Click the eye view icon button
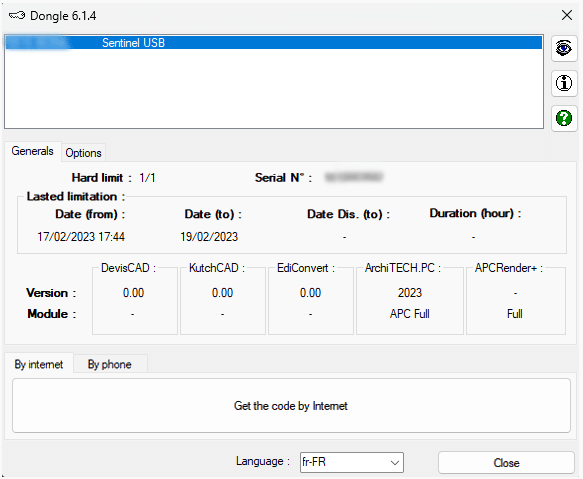Screen dimensions: 583x479 tap(564, 48)
